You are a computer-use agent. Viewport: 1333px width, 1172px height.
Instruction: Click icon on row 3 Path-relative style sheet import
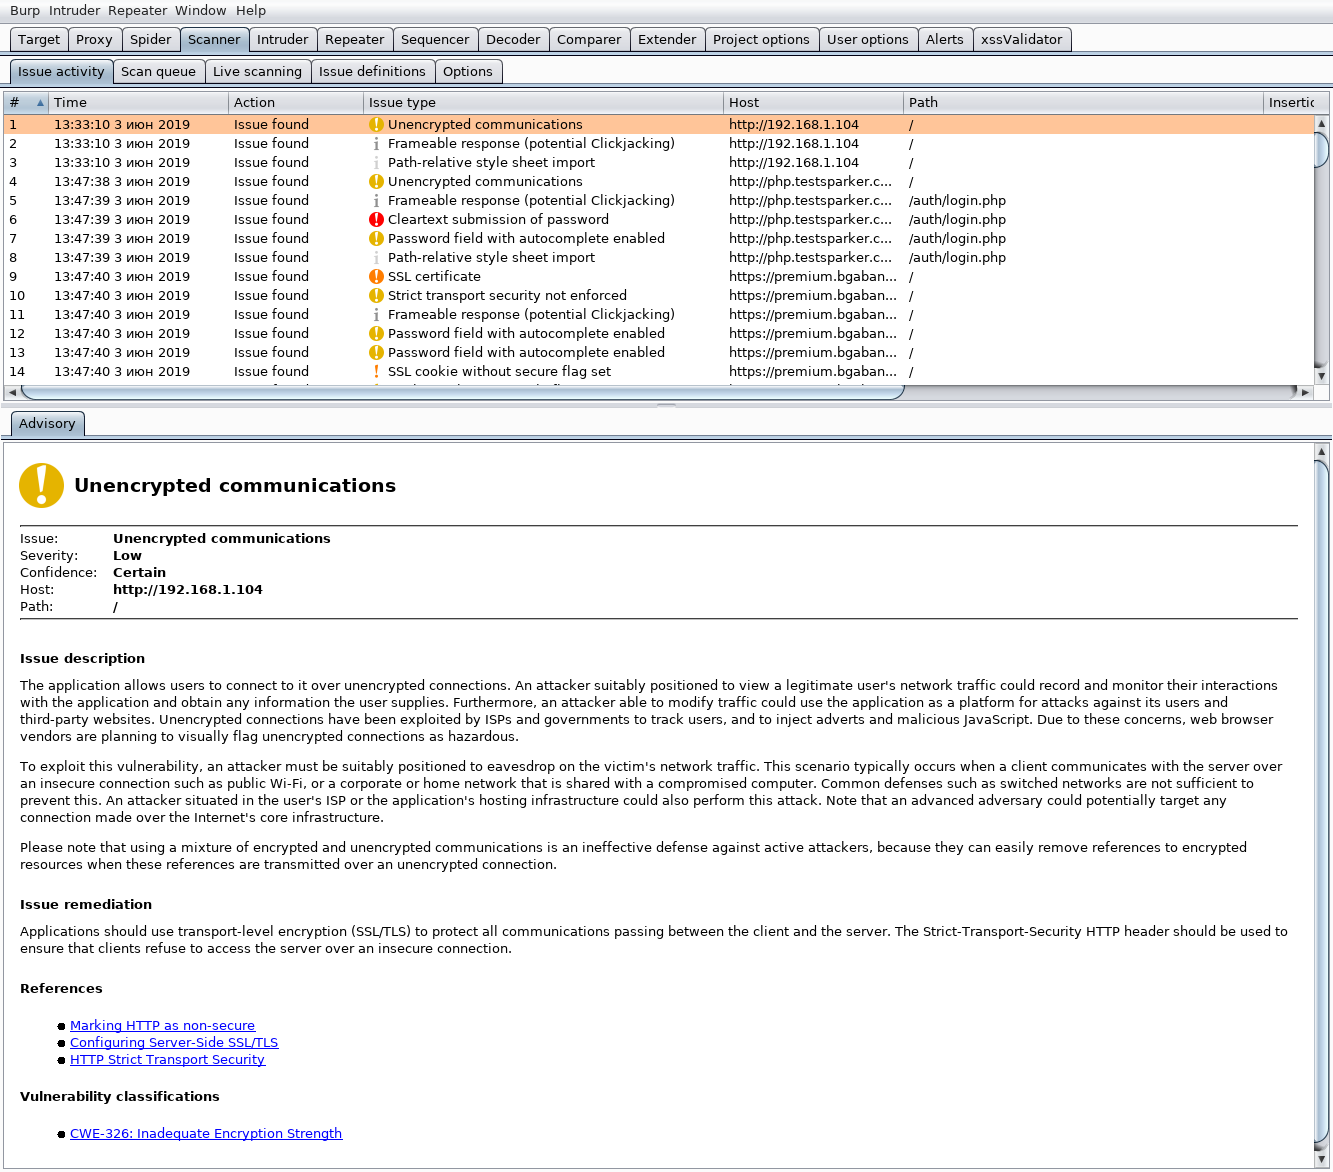click(376, 163)
